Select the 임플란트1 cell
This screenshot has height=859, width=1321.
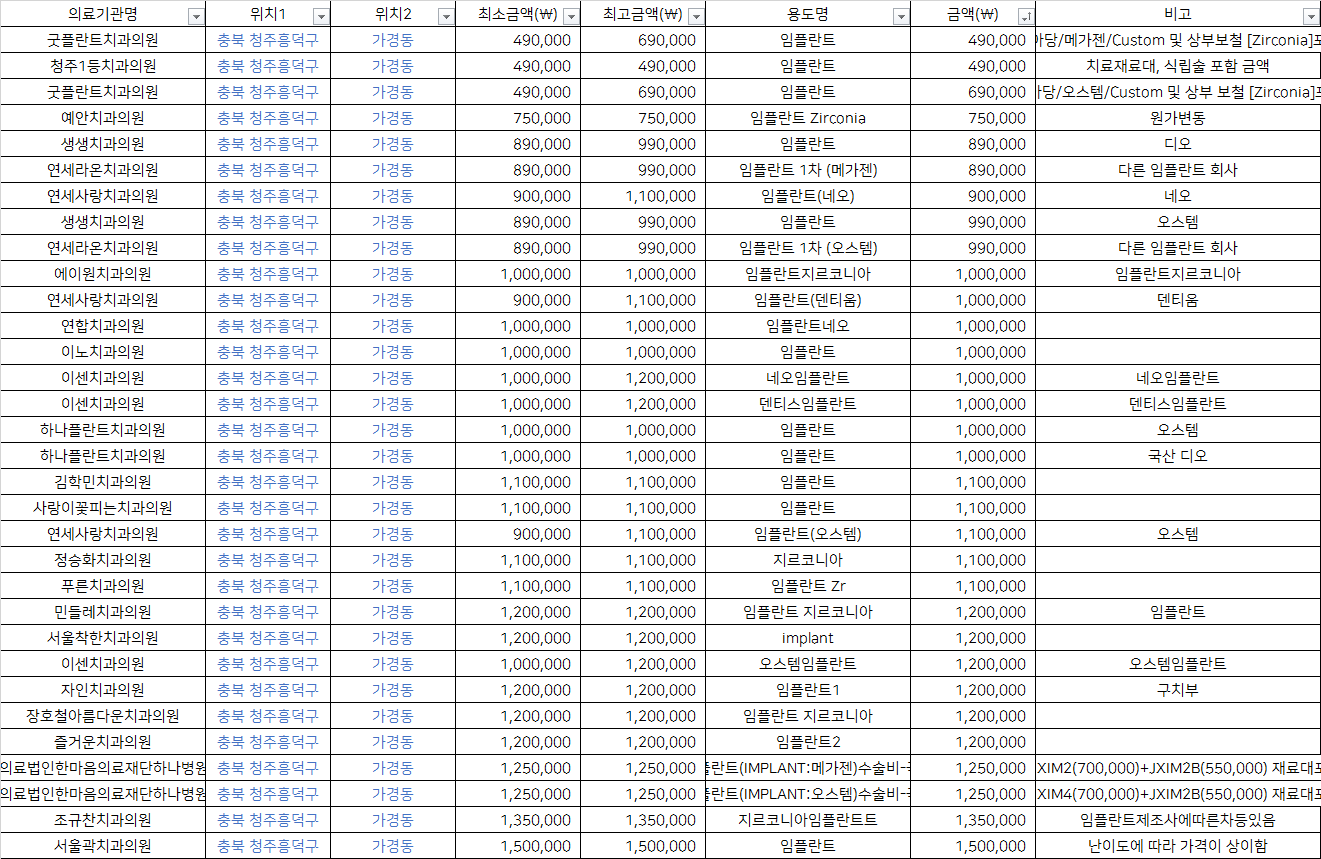click(808, 690)
